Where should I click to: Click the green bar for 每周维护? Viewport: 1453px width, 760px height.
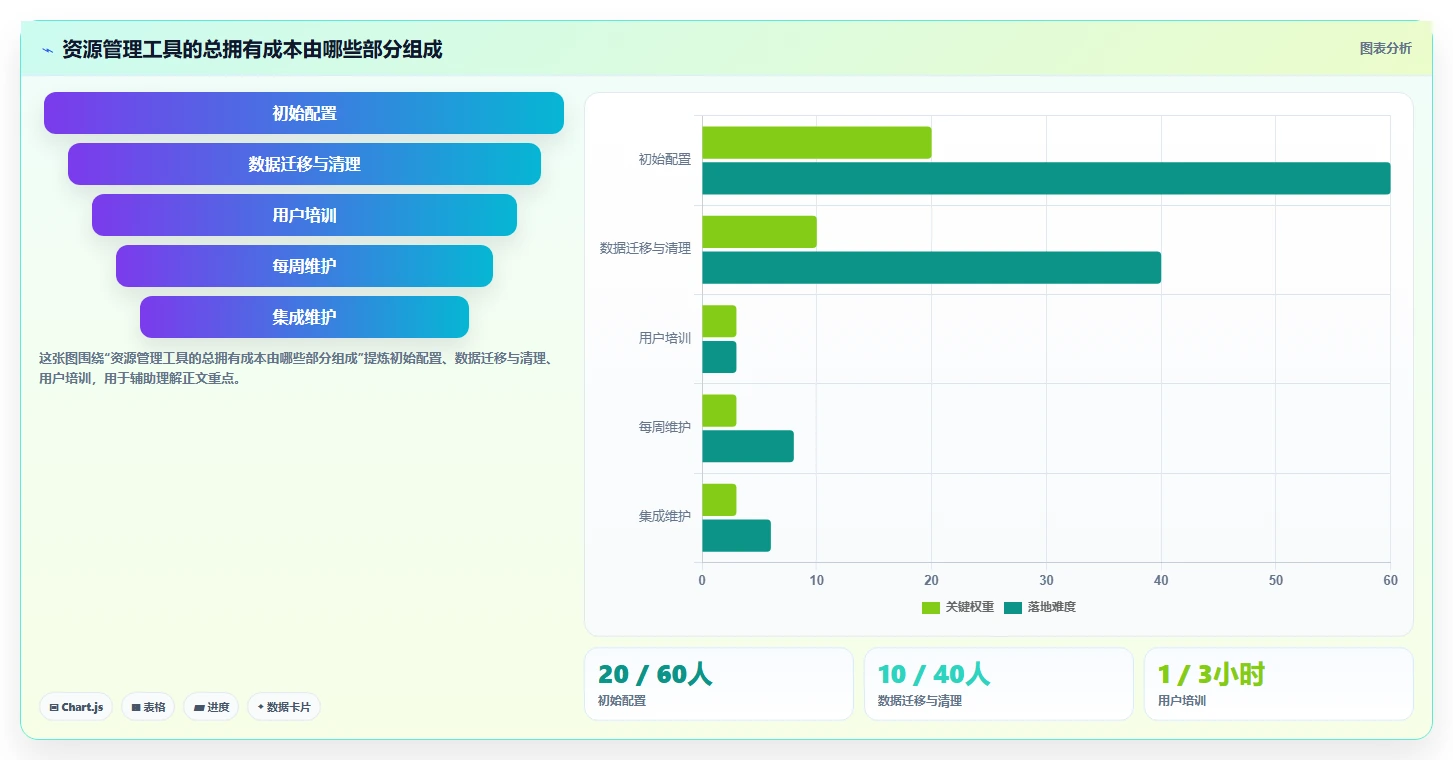719,411
